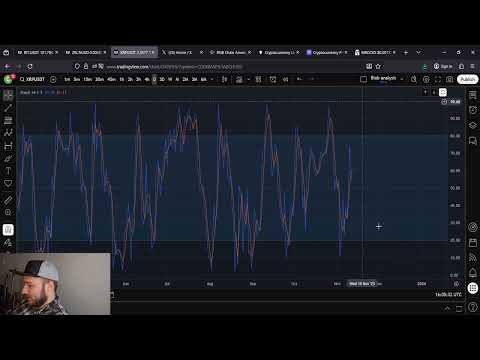This screenshot has width=480, height=360.
Task: Open indicator templates grid icon
Action: click(x=258, y=79)
